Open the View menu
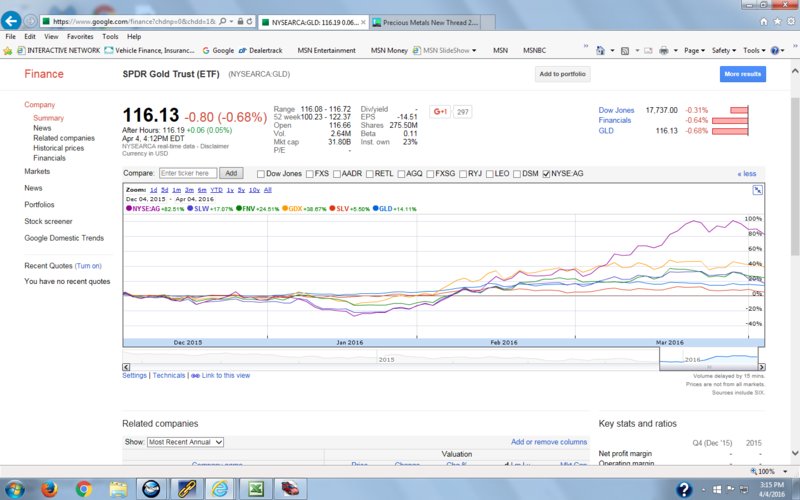This screenshot has height=500, width=800. pyautogui.click(x=51, y=37)
